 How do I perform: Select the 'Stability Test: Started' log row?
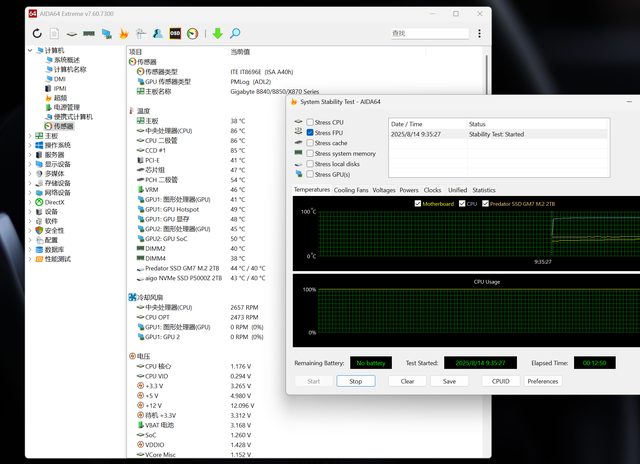[498, 134]
